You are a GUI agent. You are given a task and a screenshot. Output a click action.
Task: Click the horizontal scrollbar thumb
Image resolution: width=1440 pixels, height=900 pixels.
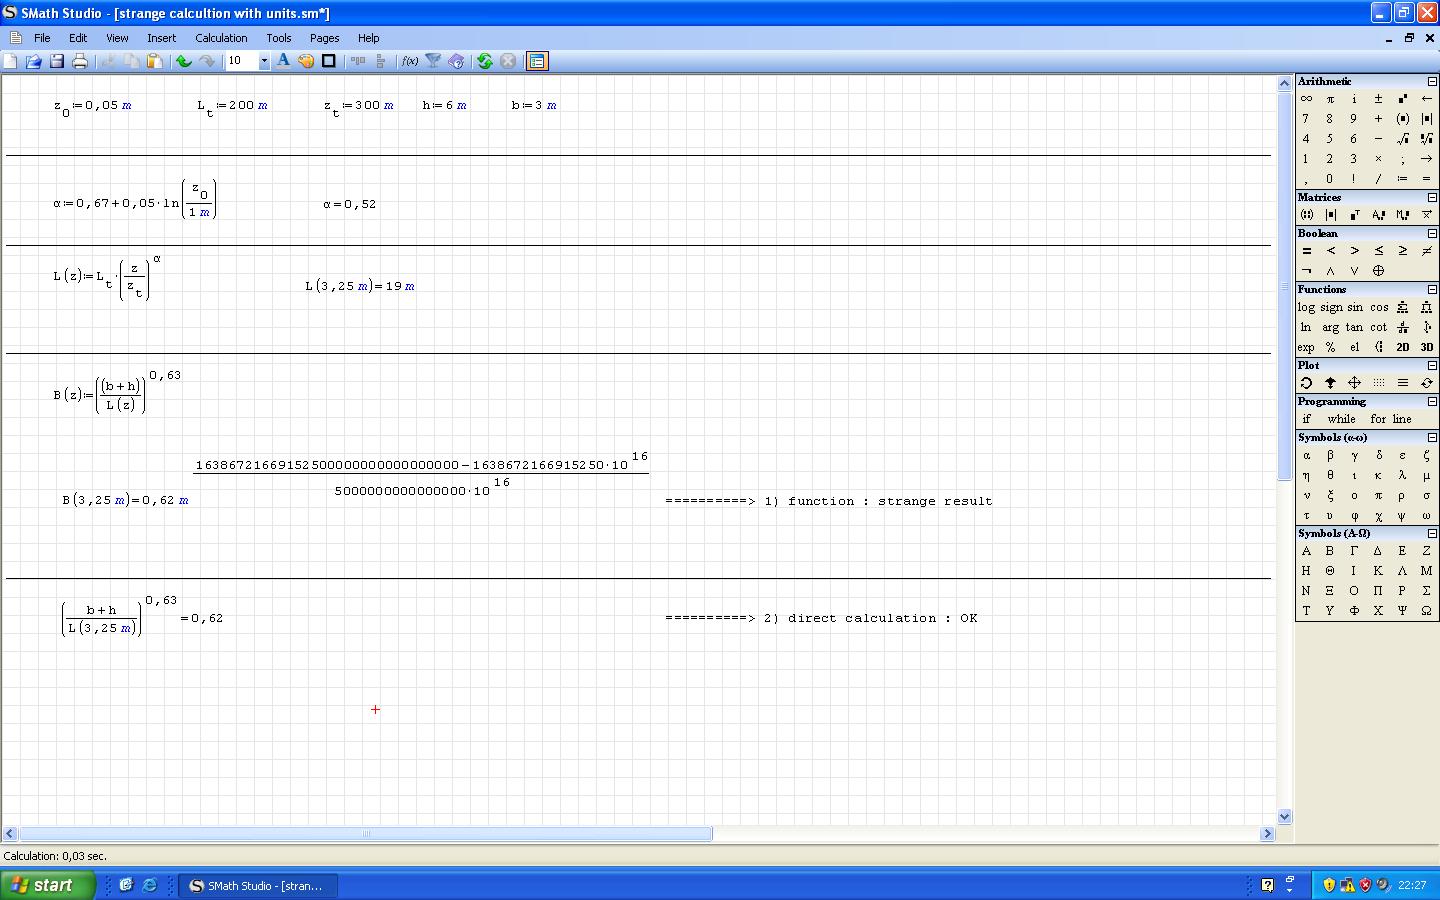click(x=365, y=833)
